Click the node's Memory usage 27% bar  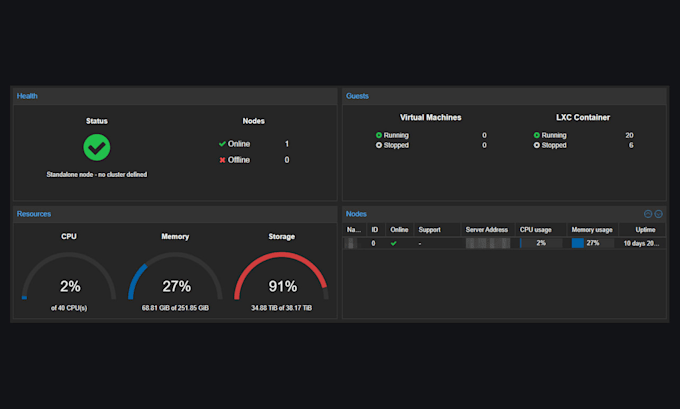[592, 243]
